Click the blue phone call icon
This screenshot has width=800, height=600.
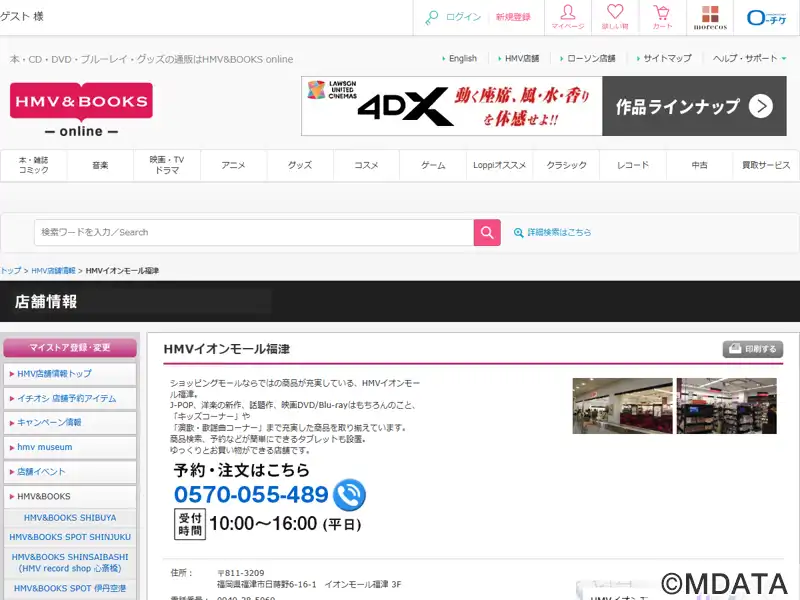pos(349,494)
